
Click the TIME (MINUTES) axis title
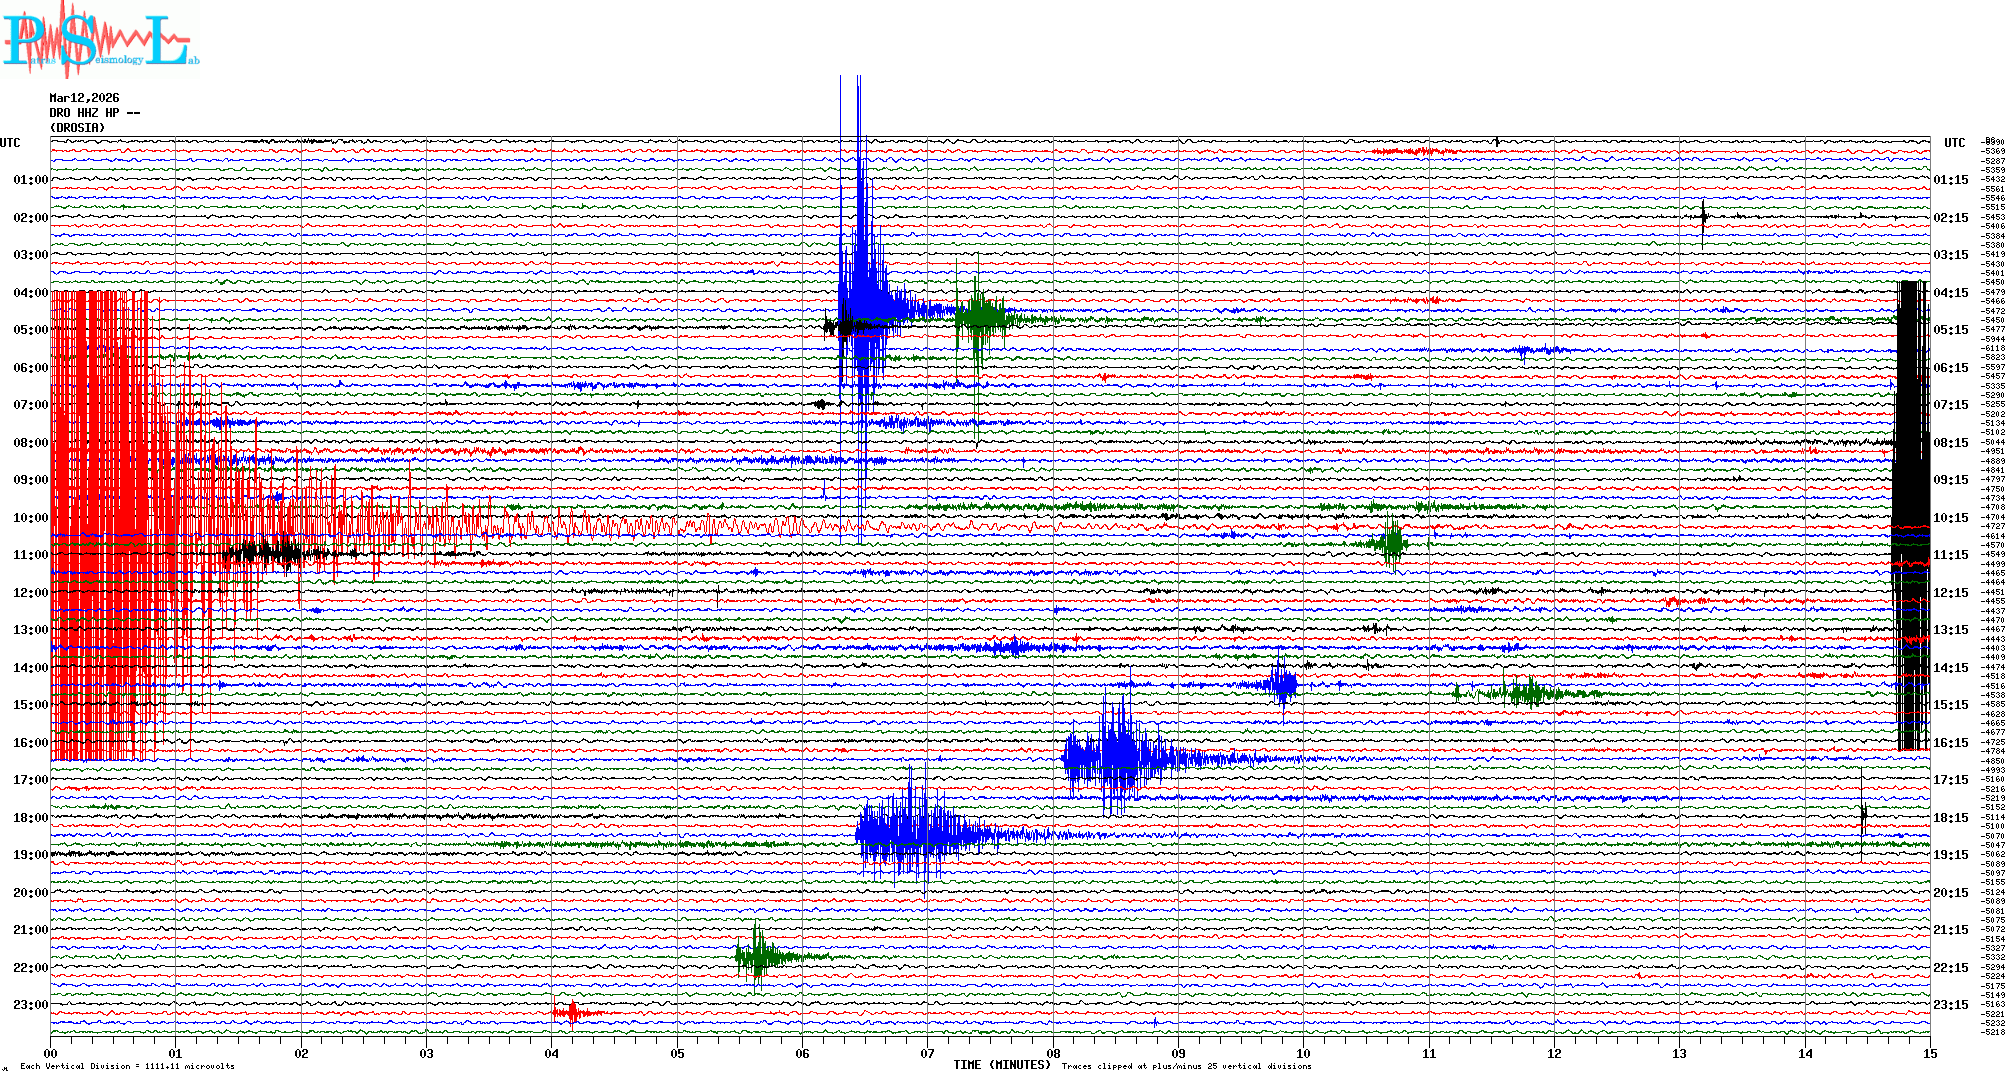point(1001,1065)
